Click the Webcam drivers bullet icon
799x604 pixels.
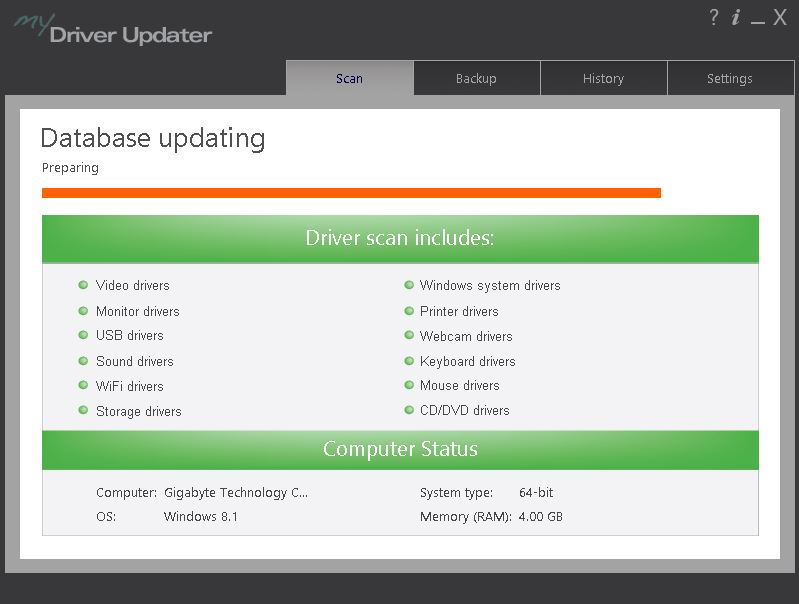(x=409, y=335)
